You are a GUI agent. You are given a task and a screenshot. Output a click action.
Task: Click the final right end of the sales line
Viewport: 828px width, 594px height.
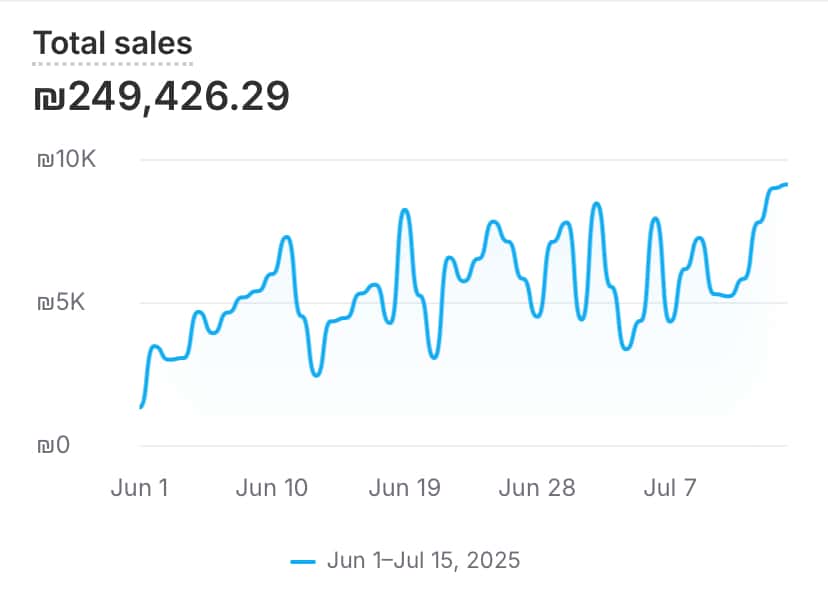786,184
